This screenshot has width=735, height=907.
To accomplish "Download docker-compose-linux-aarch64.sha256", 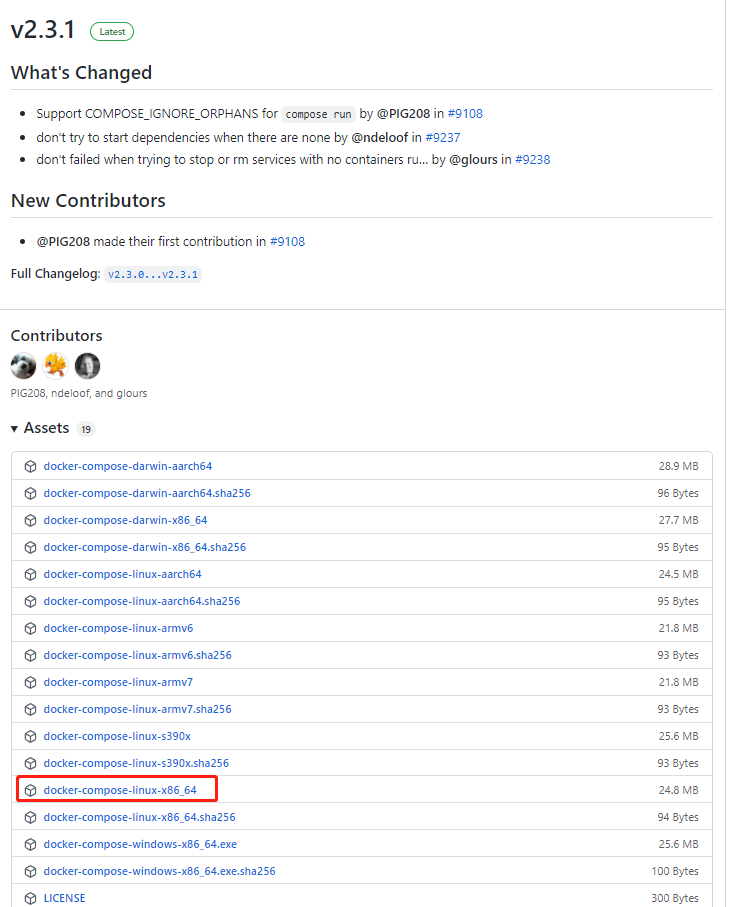I will point(142,602).
